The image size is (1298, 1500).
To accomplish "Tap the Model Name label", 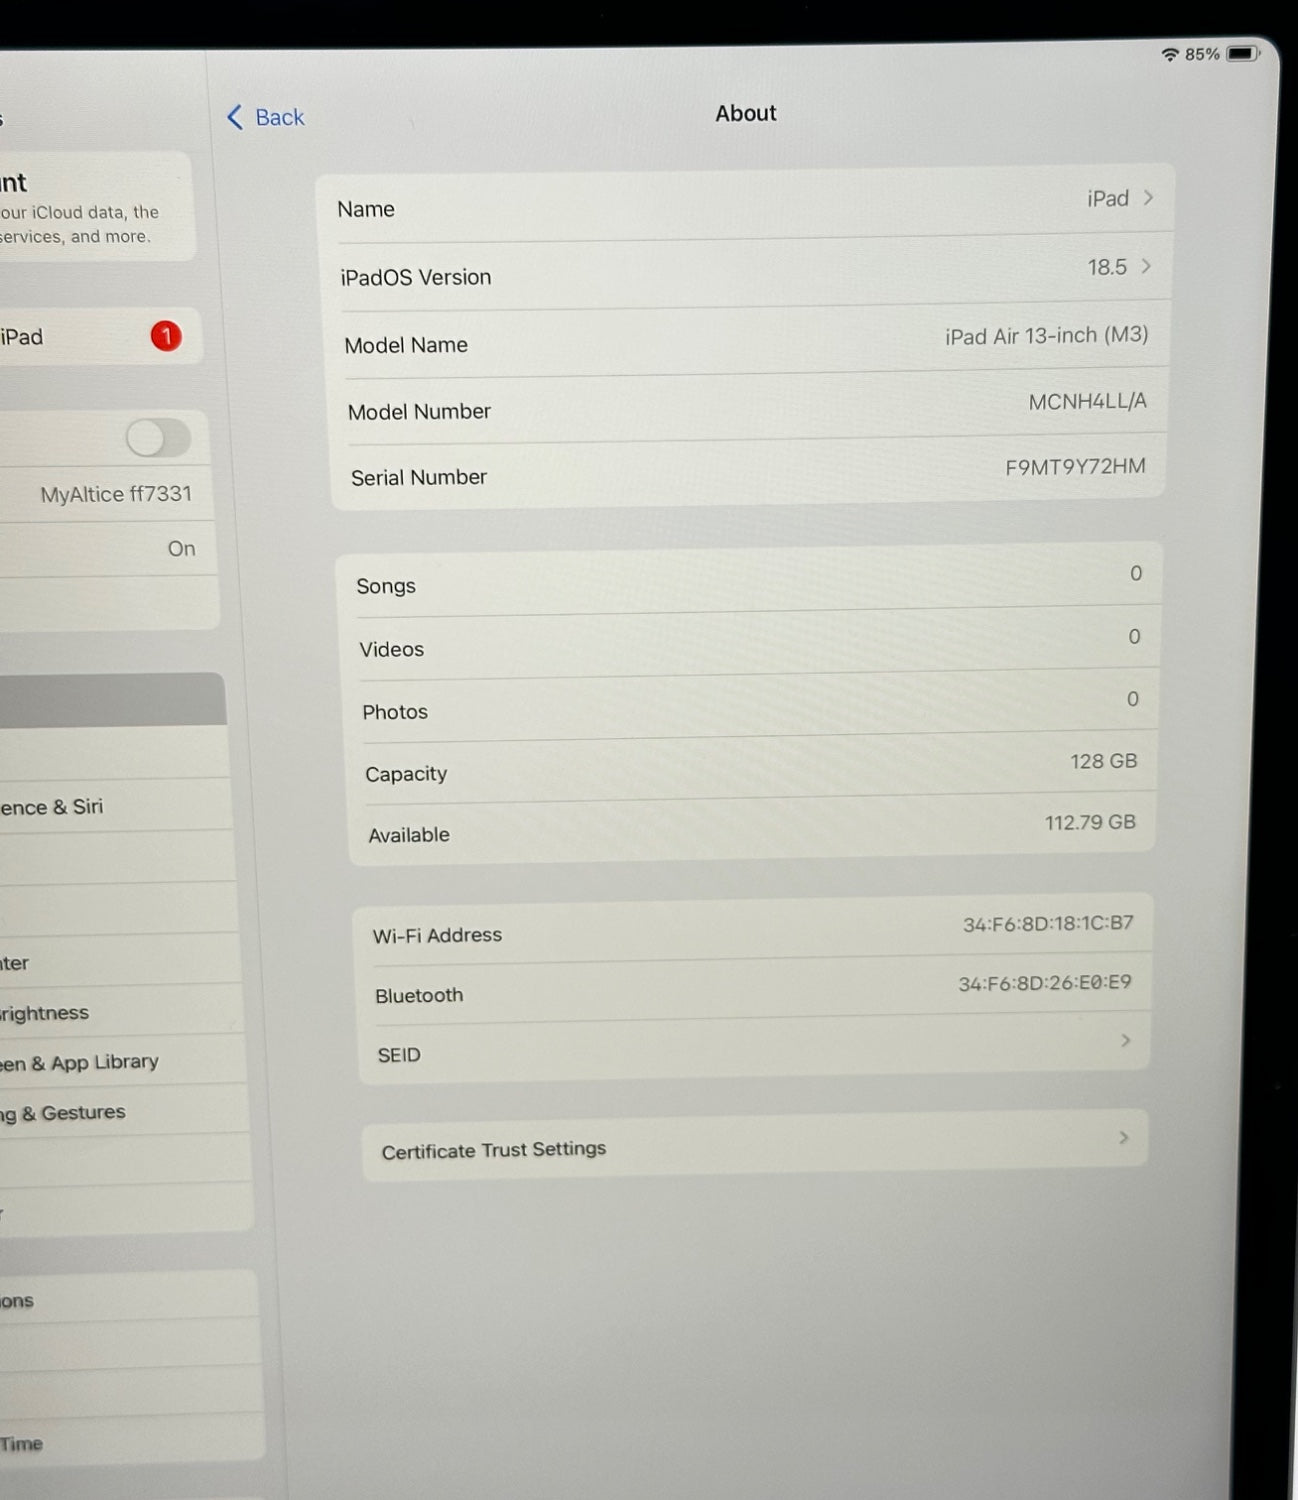I will 406,345.
